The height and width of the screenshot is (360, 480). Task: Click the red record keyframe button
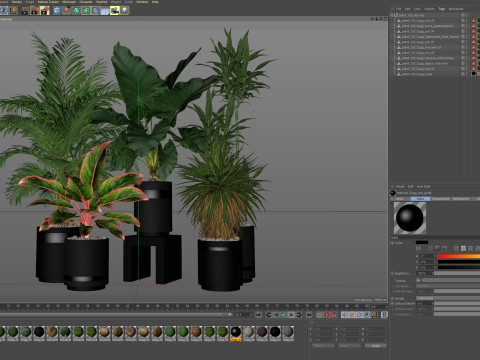pyautogui.click(x=326, y=315)
